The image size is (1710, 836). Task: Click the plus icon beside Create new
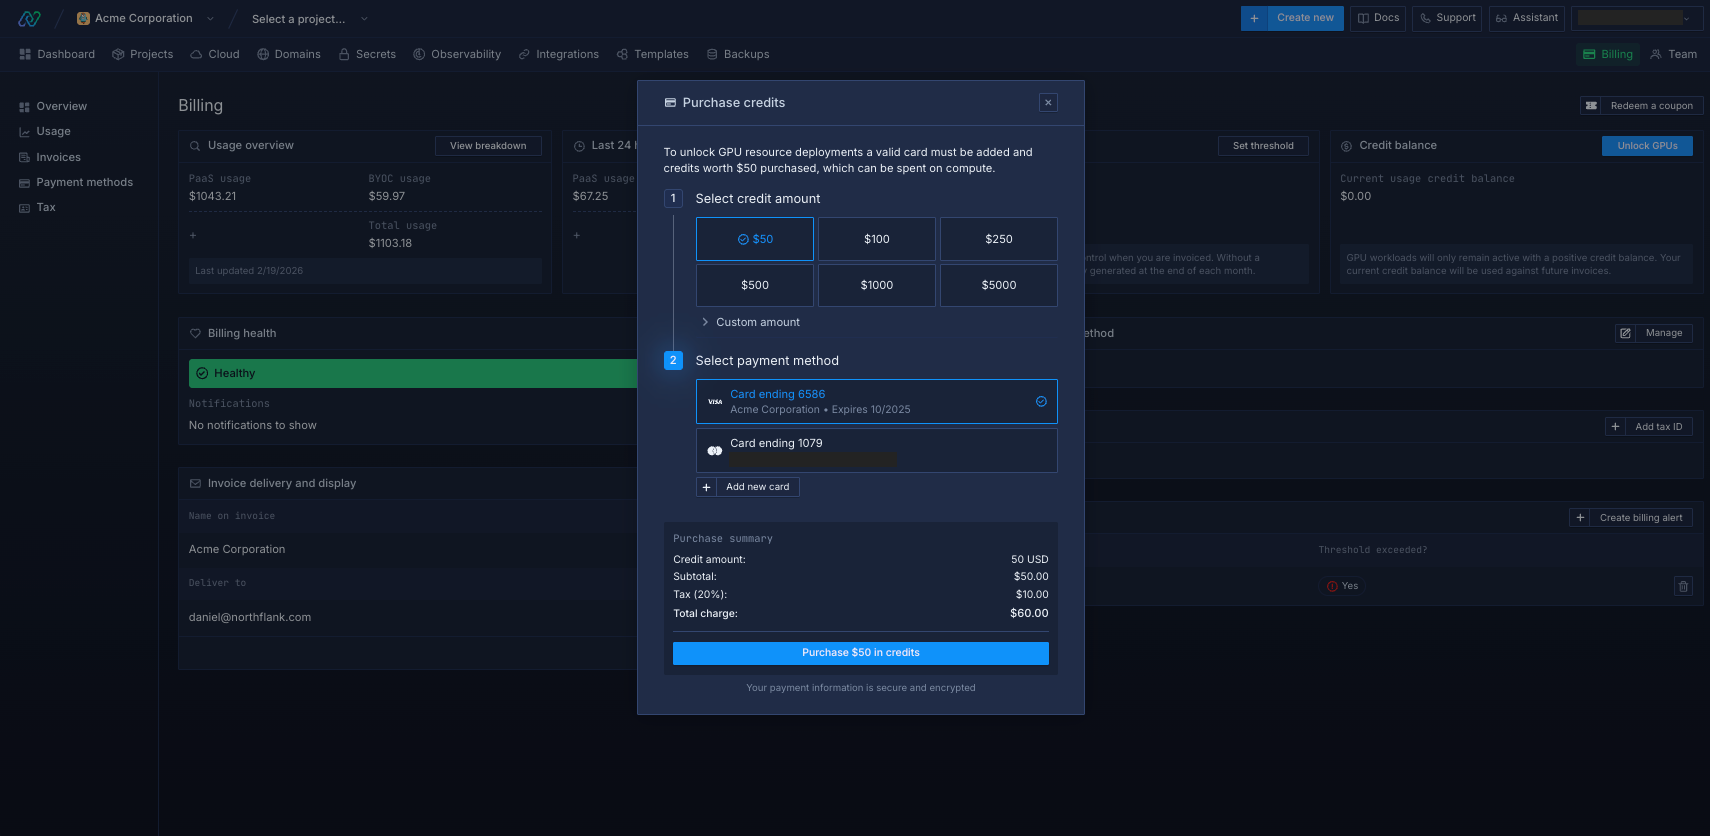1254,18
